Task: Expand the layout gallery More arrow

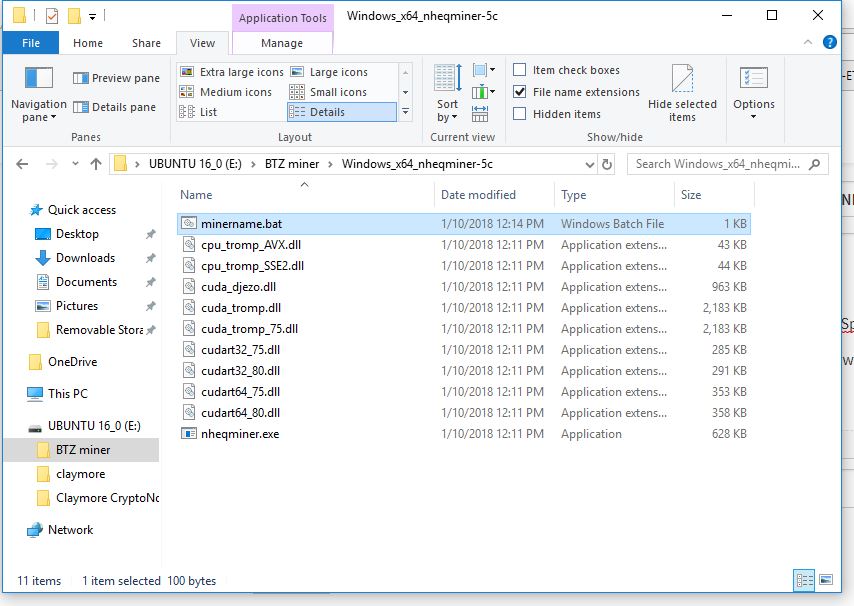Action: point(405,112)
